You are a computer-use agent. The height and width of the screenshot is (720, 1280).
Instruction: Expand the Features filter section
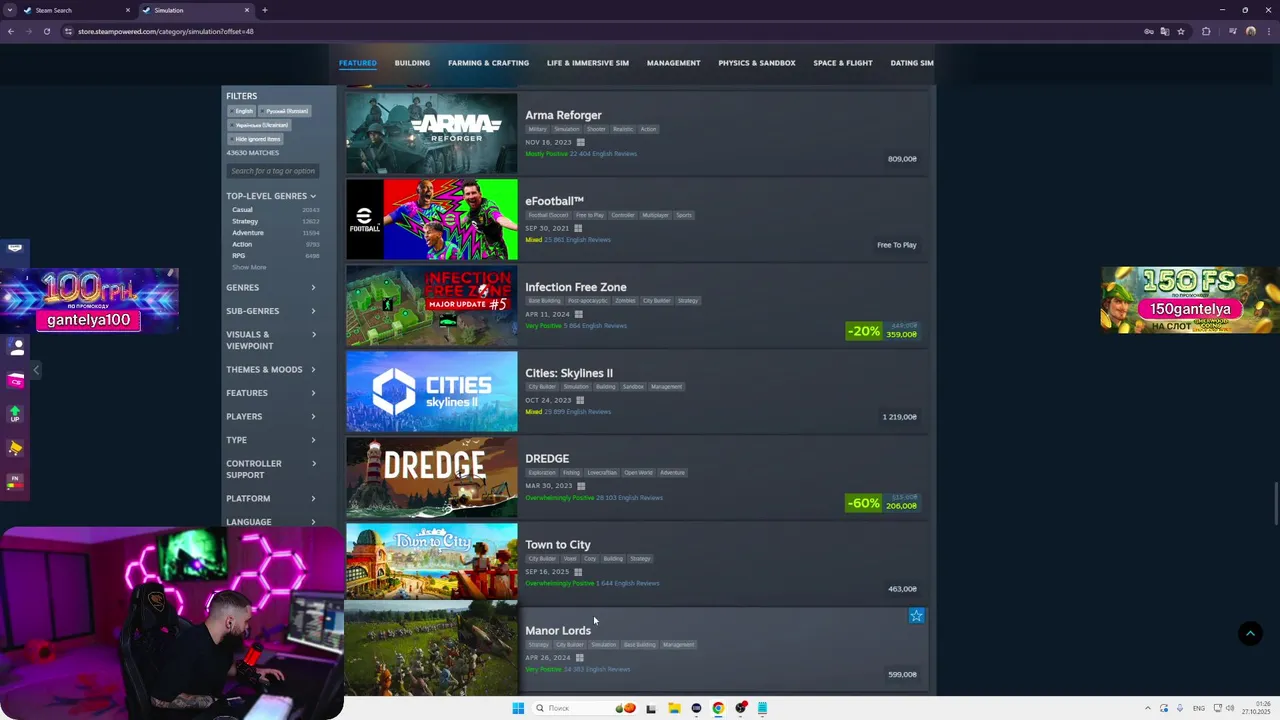[271, 393]
